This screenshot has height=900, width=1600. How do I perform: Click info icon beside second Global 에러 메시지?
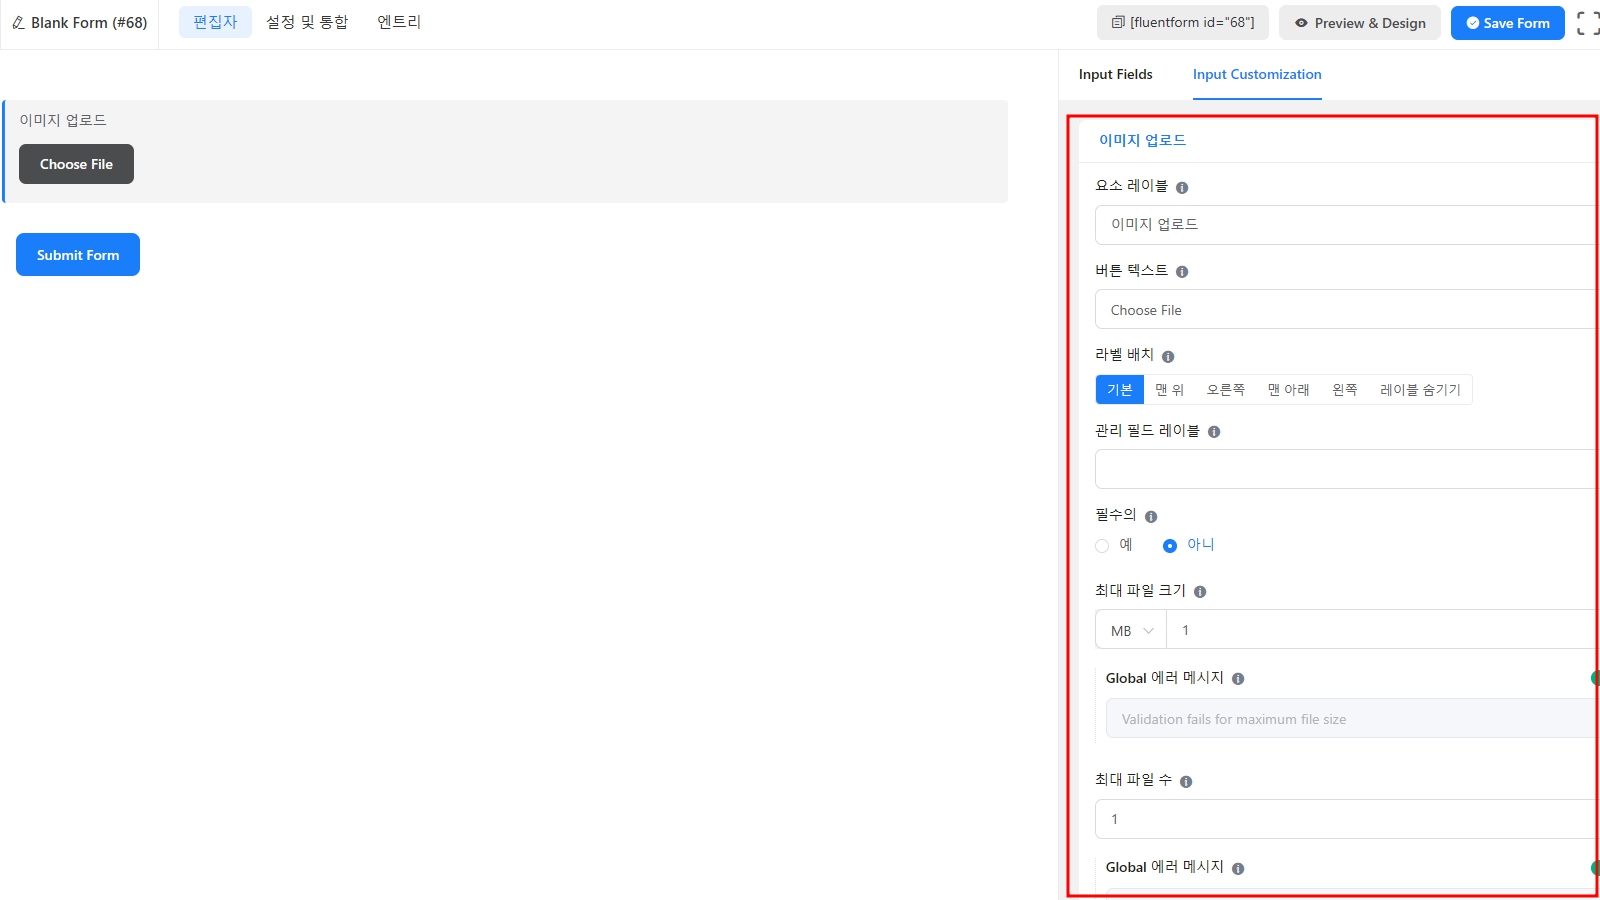(x=1238, y=869)
